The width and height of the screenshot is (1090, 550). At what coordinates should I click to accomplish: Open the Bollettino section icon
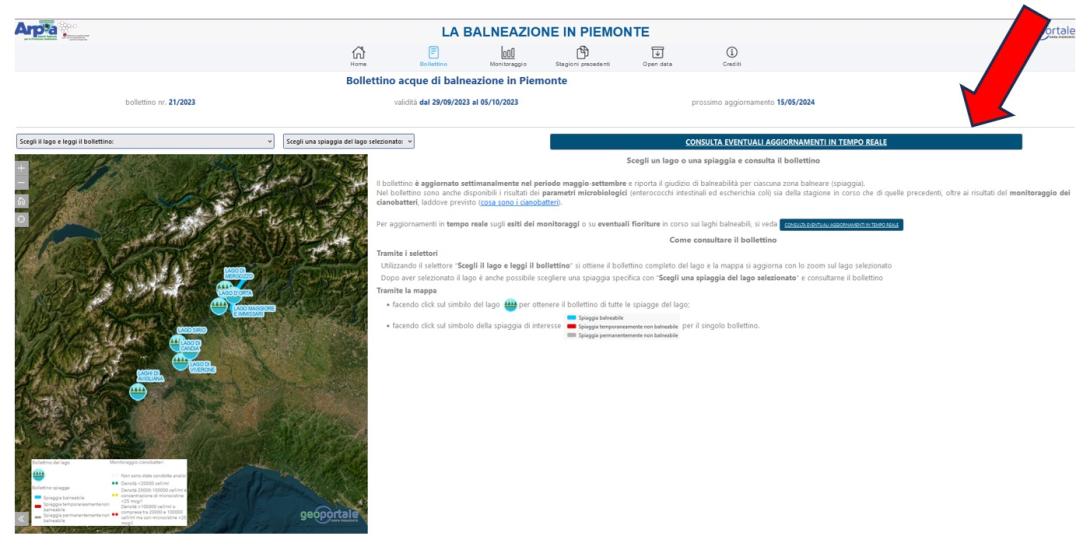tap(434, 53)
